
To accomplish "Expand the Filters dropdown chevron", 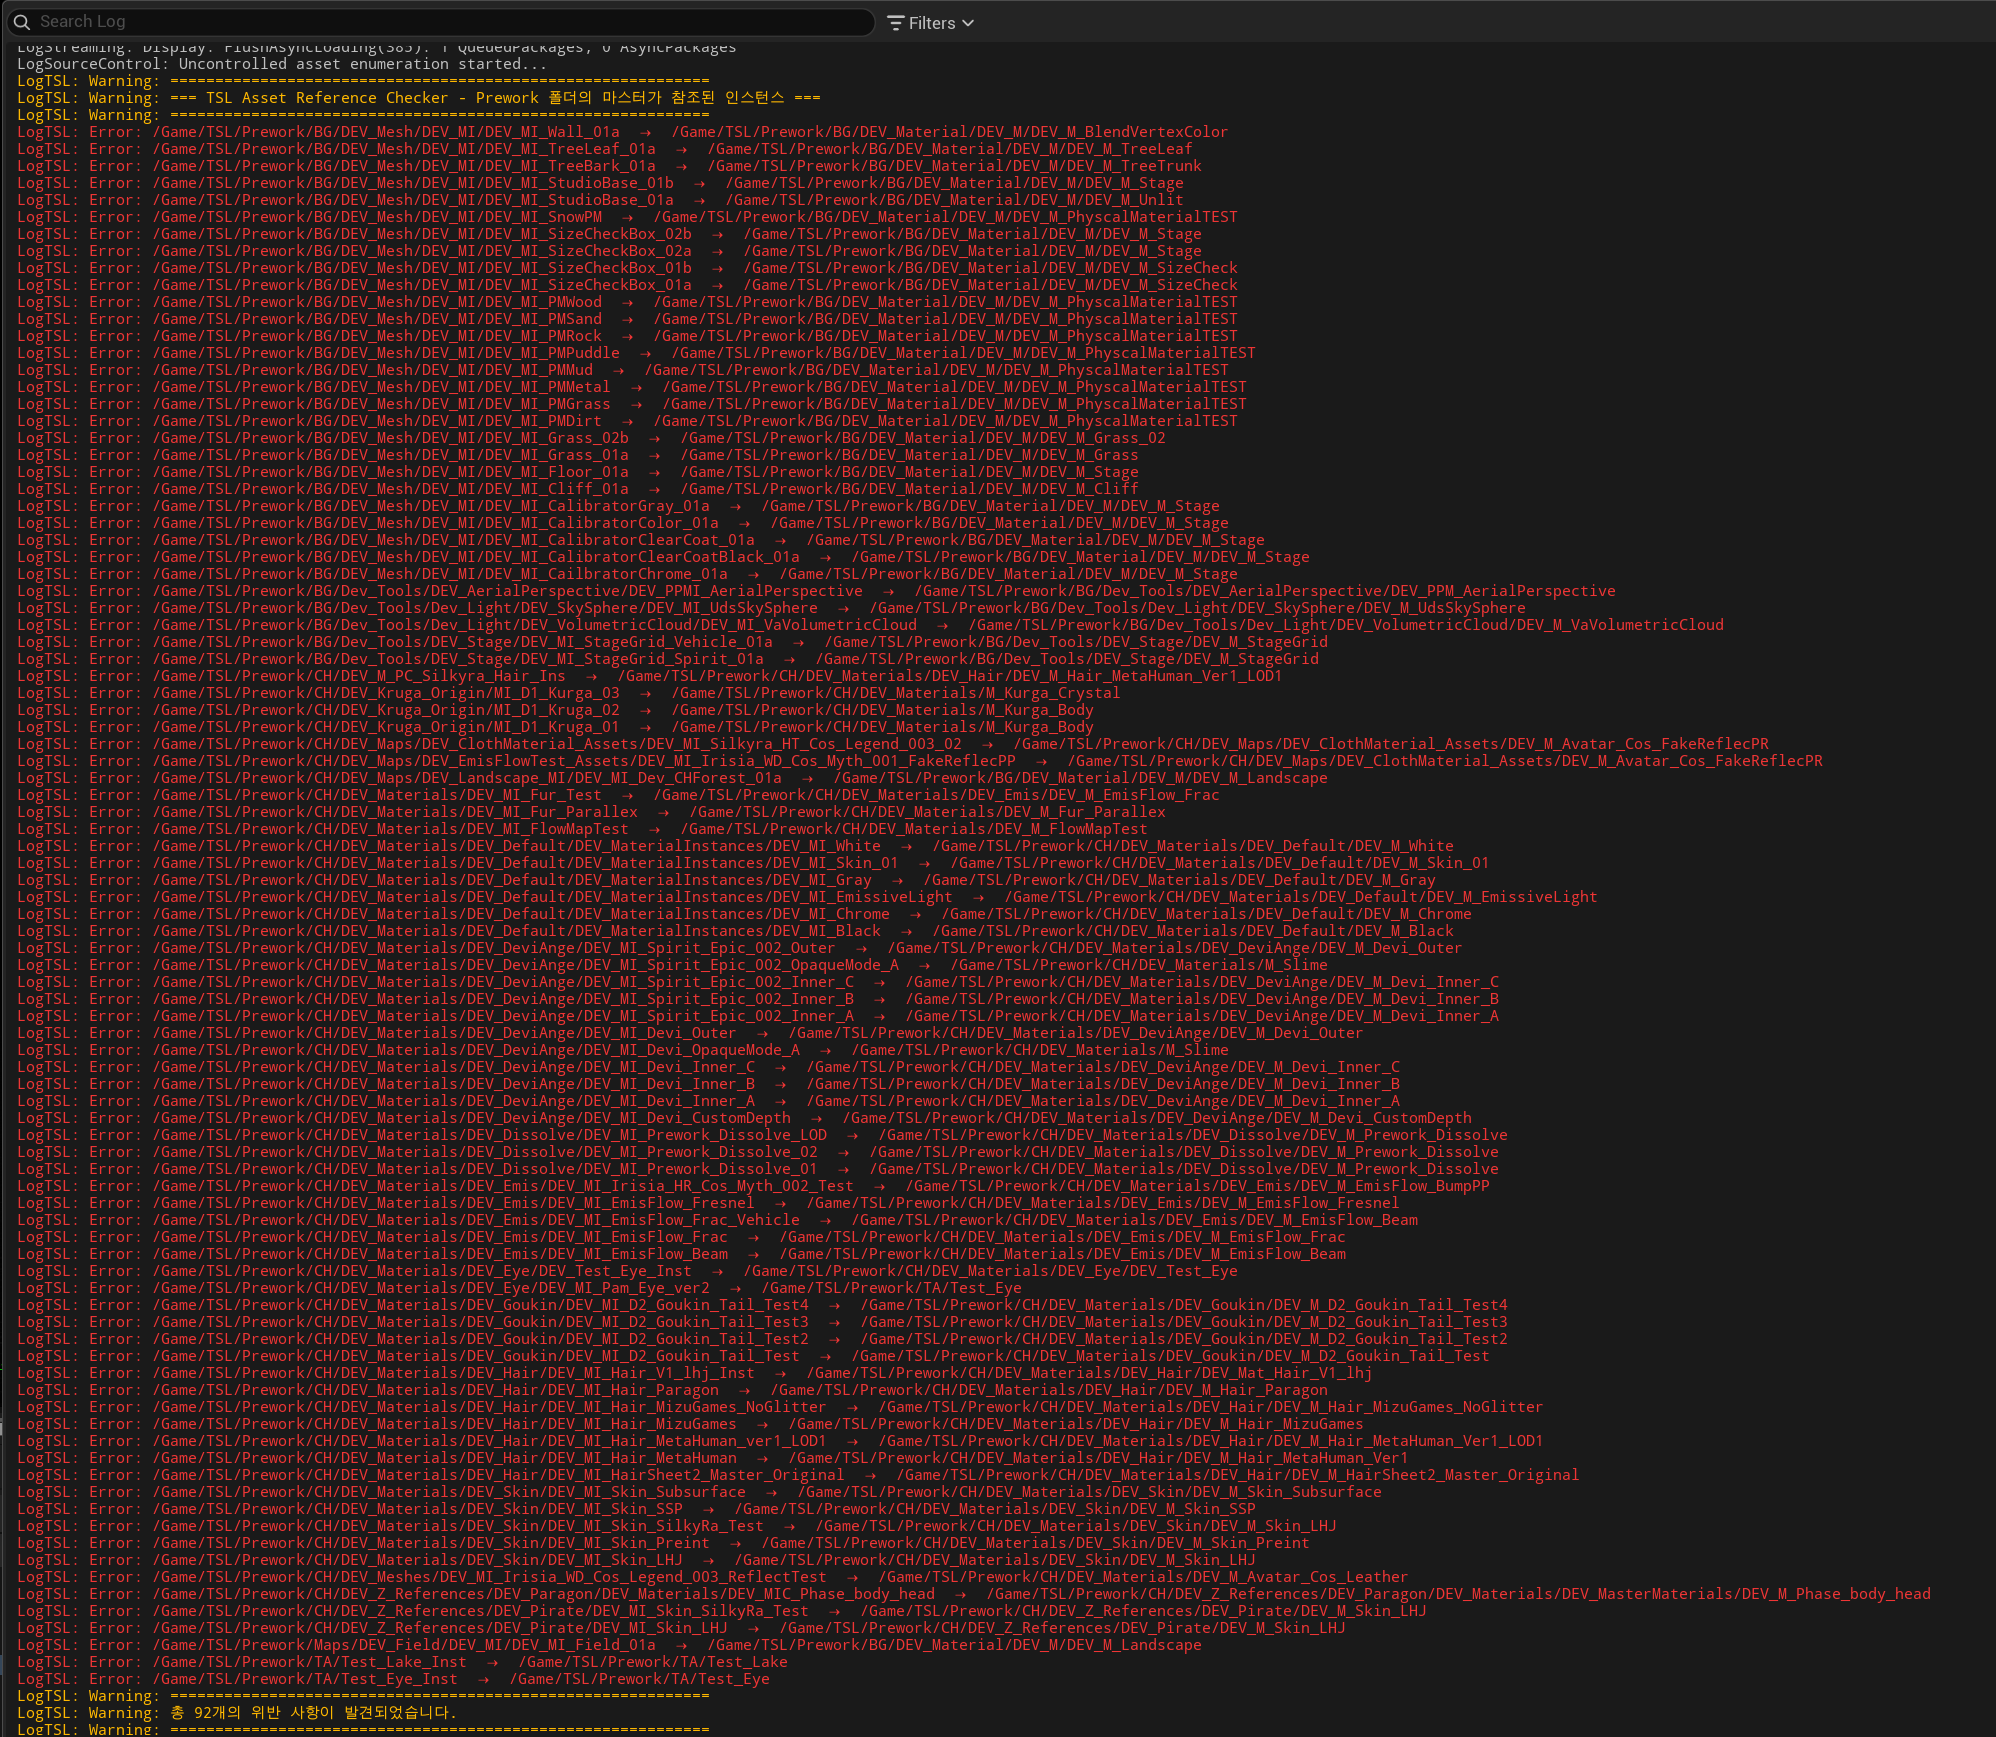I will (968, 23).
